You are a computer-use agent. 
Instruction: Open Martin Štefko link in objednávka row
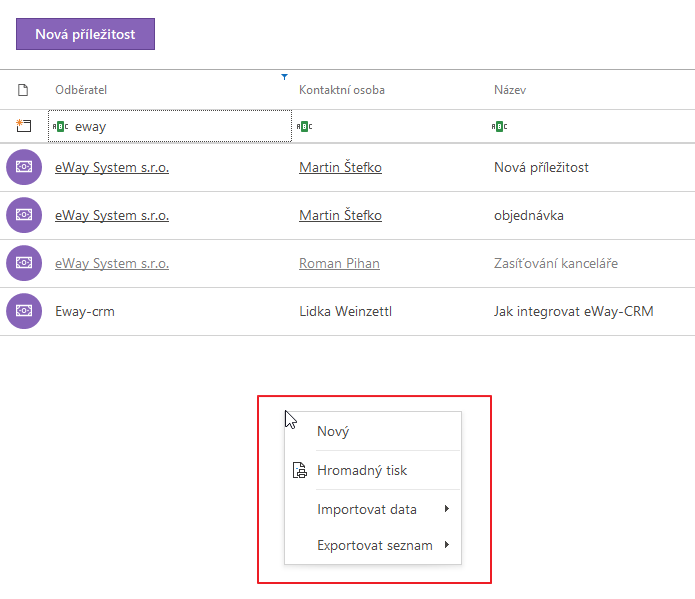coord(340,215)
